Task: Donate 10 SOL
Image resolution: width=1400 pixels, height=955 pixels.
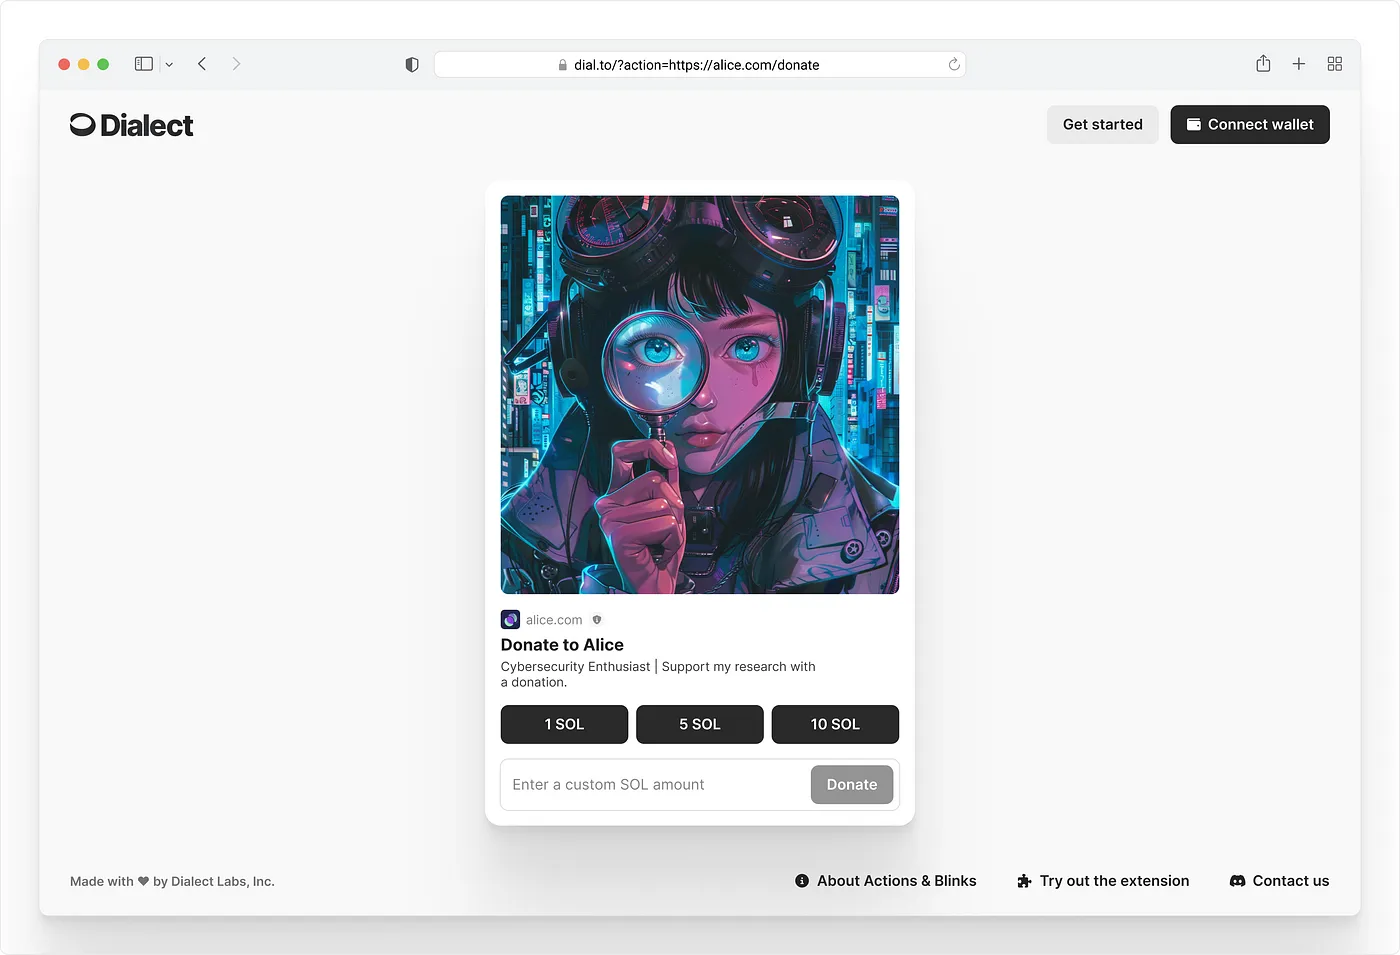Action: (835, 724)
